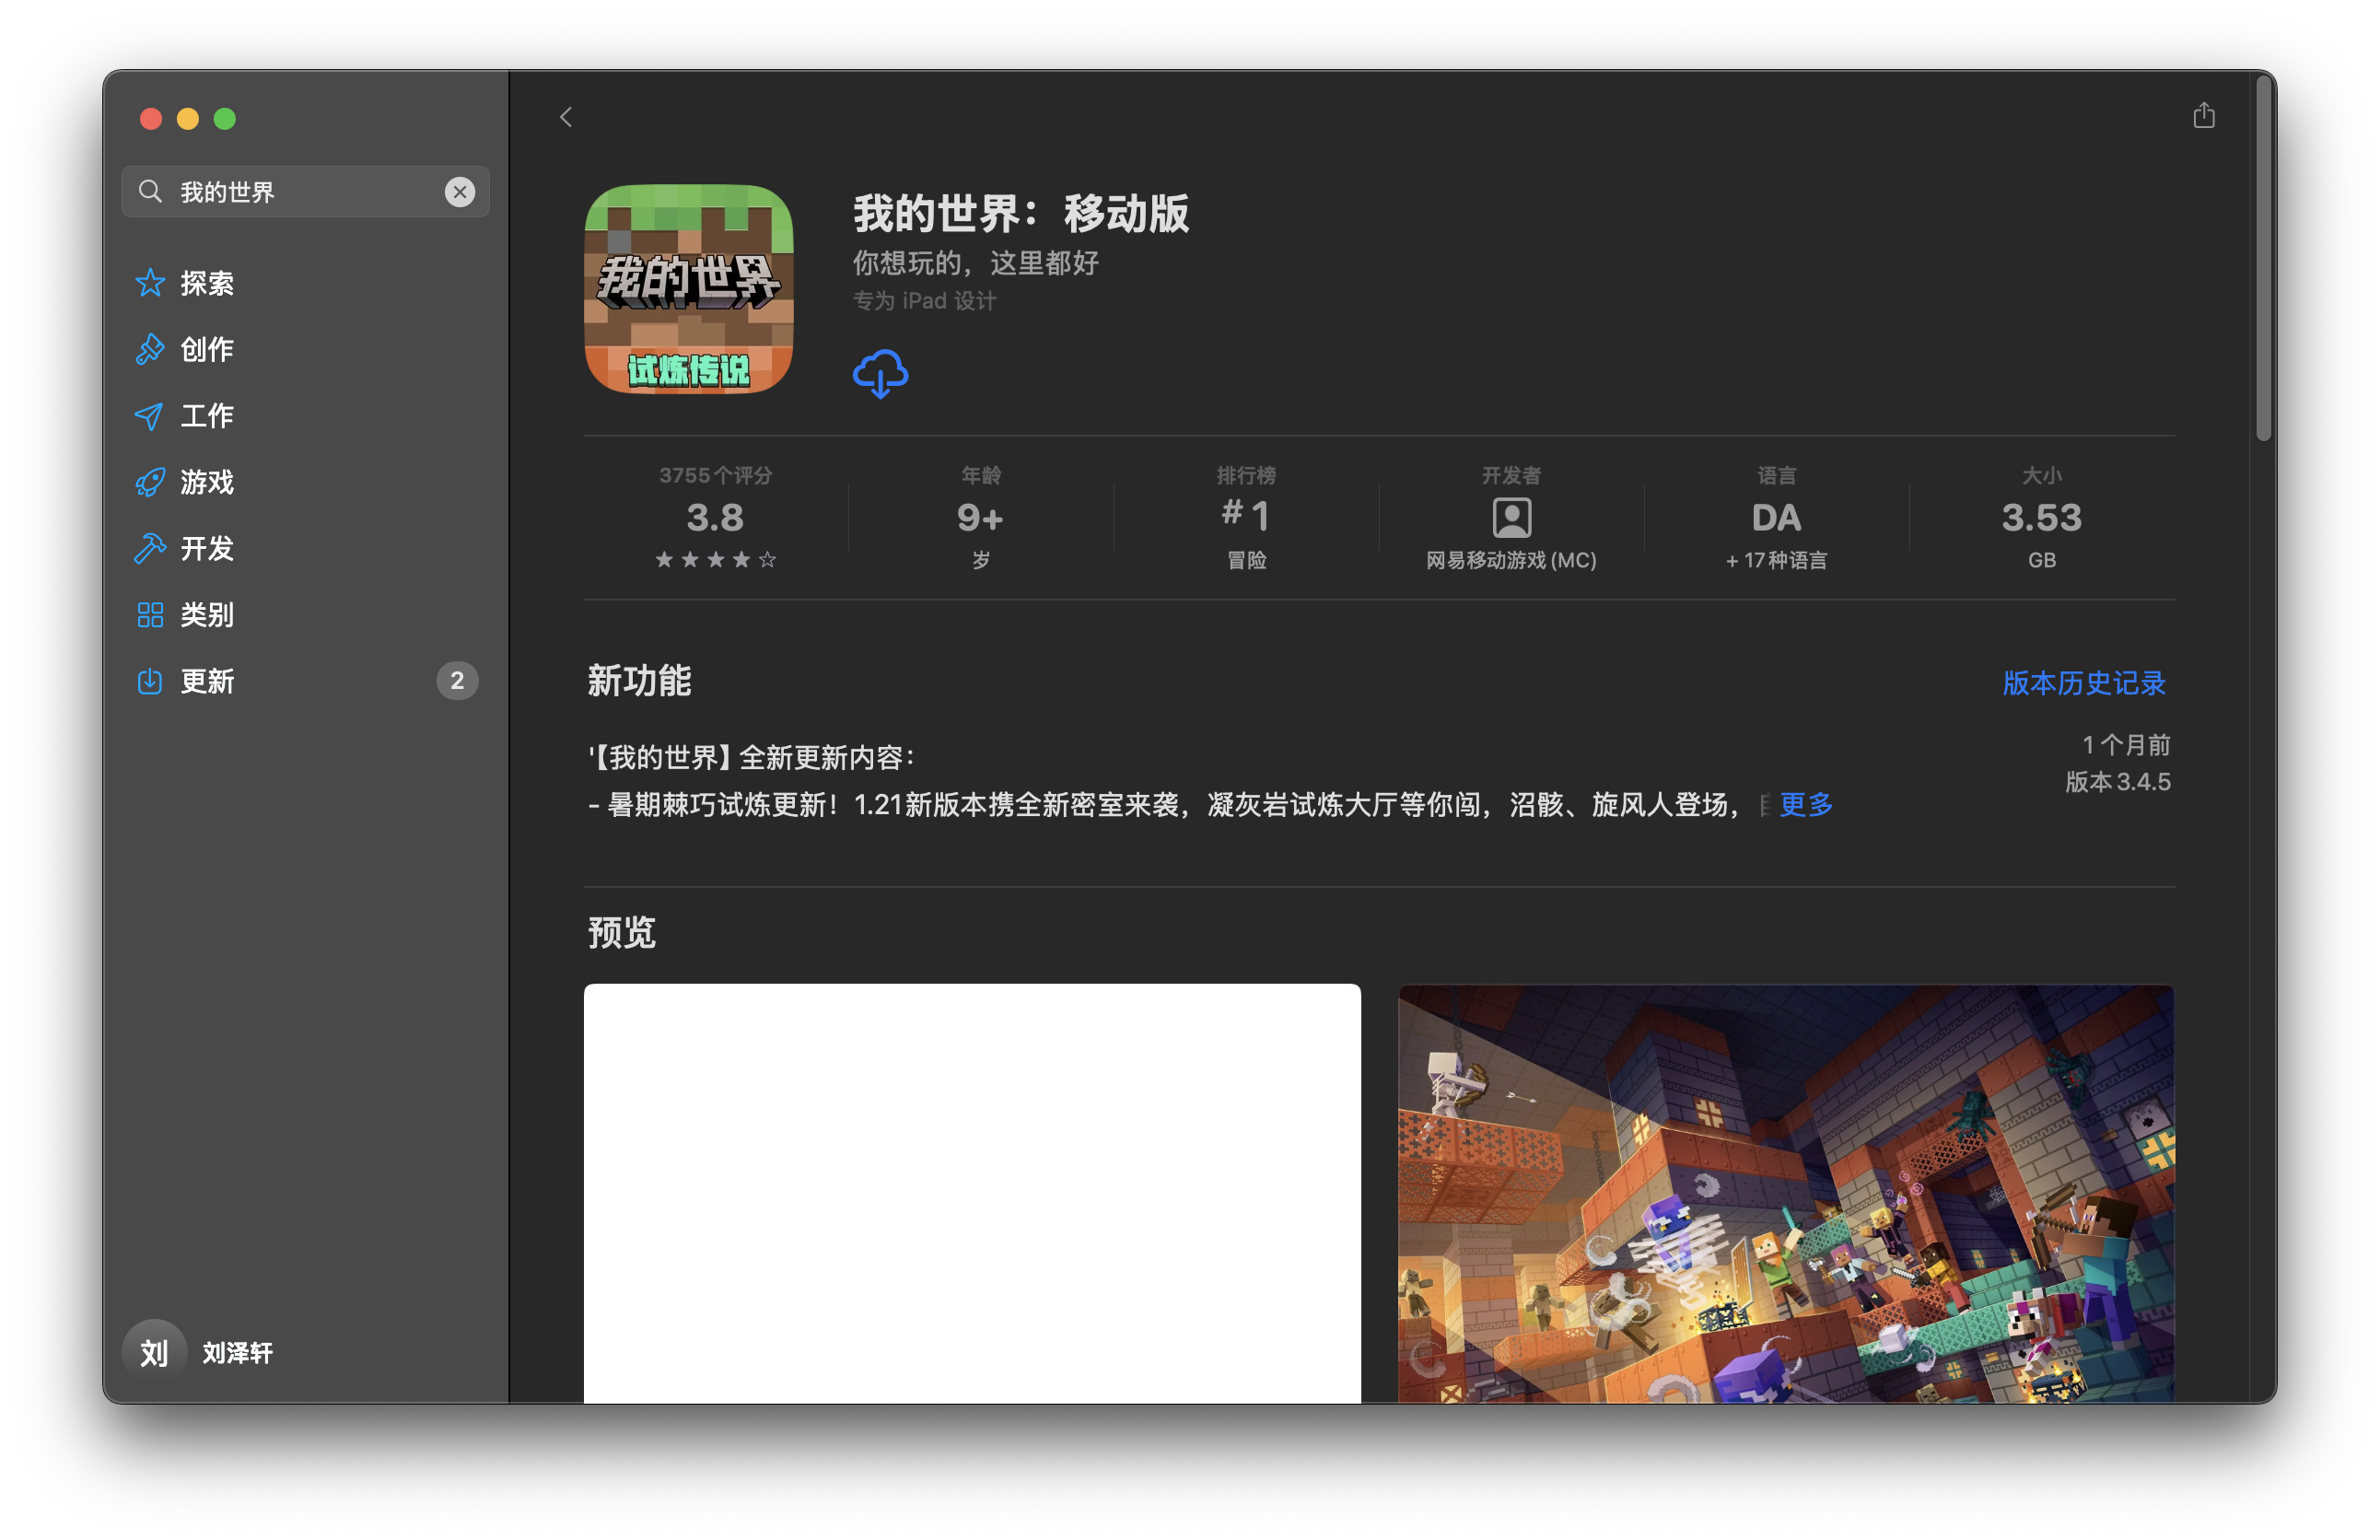This screenshot has height=1540, width=2380.
Task: Open the 开发 (Develop) section
Action: pyautogui.click(x=206, y=548)
